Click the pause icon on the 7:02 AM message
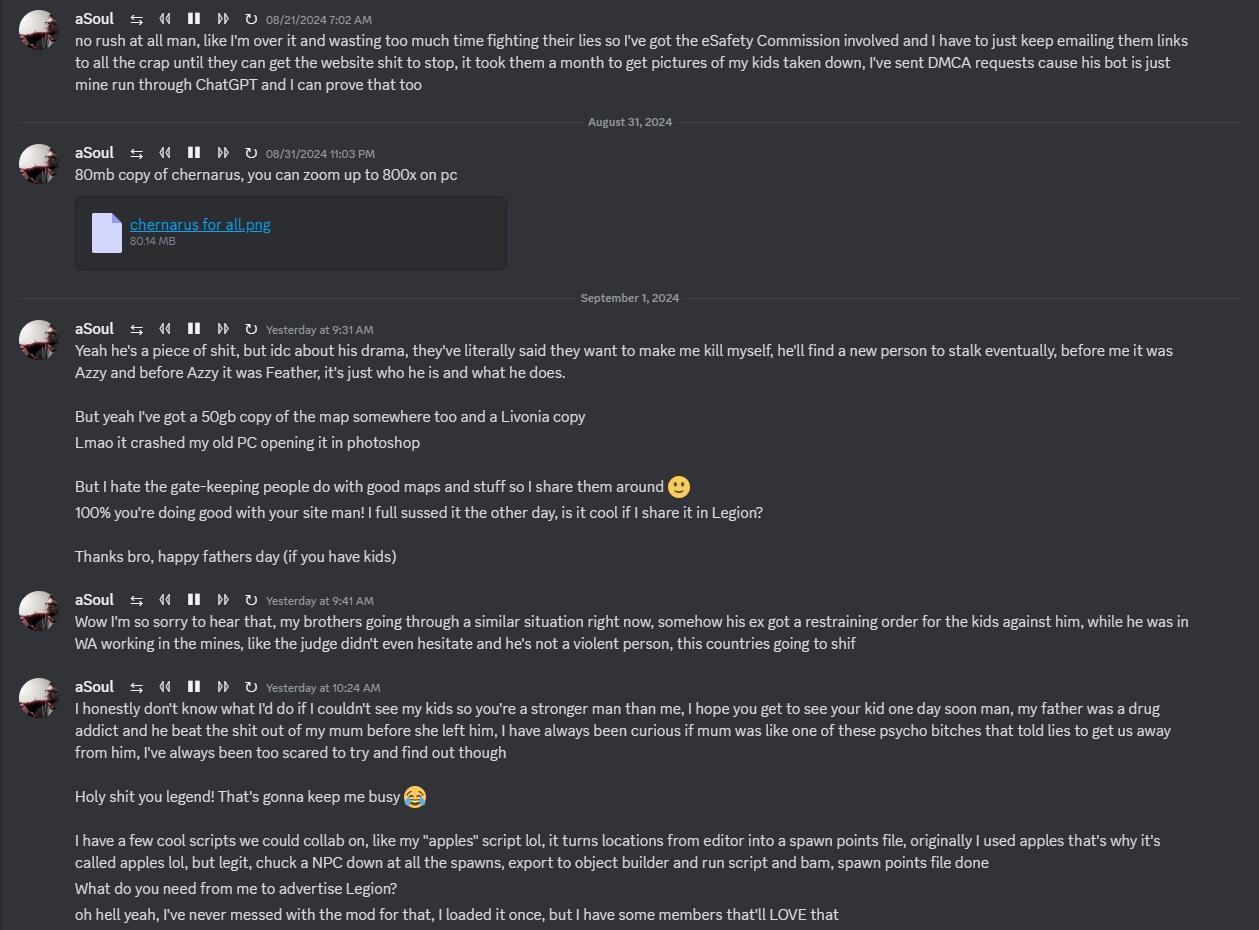The height and width of the screenshot is (930, 1259). pos(194,19)
